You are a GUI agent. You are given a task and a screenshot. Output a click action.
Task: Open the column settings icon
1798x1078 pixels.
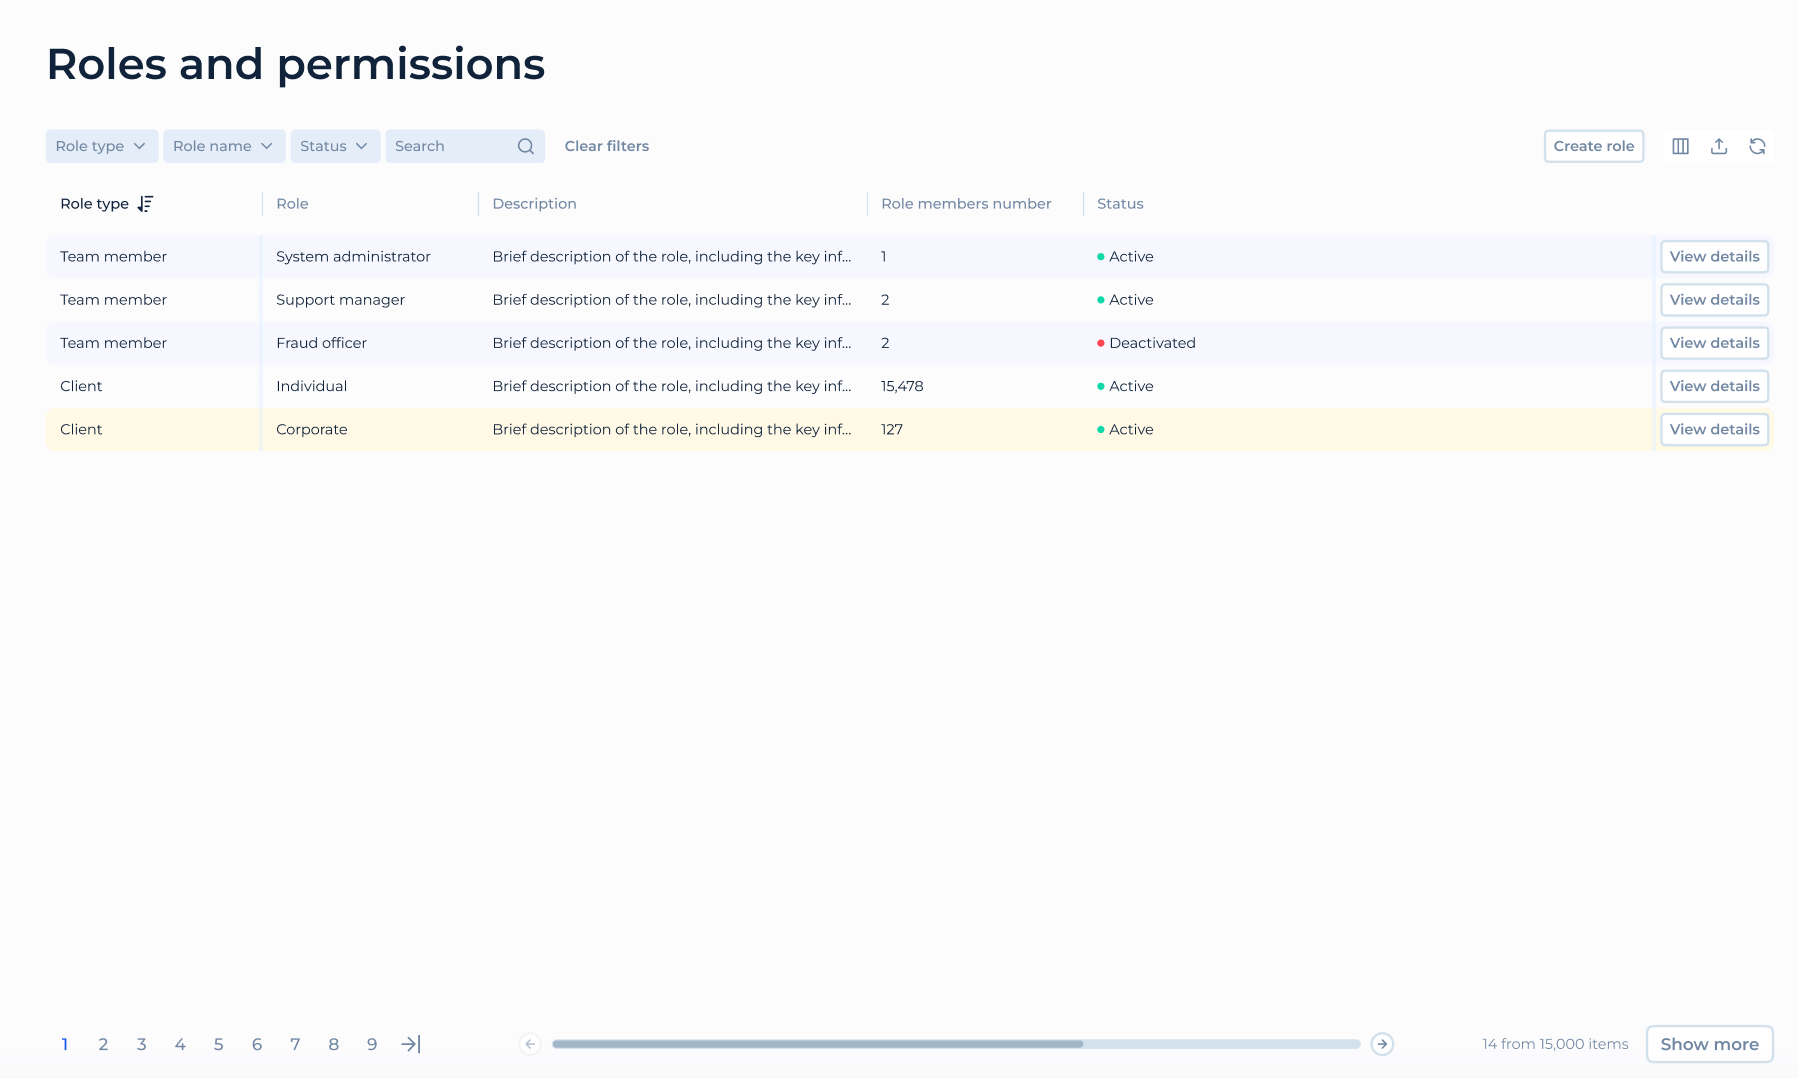[1681, 146]
